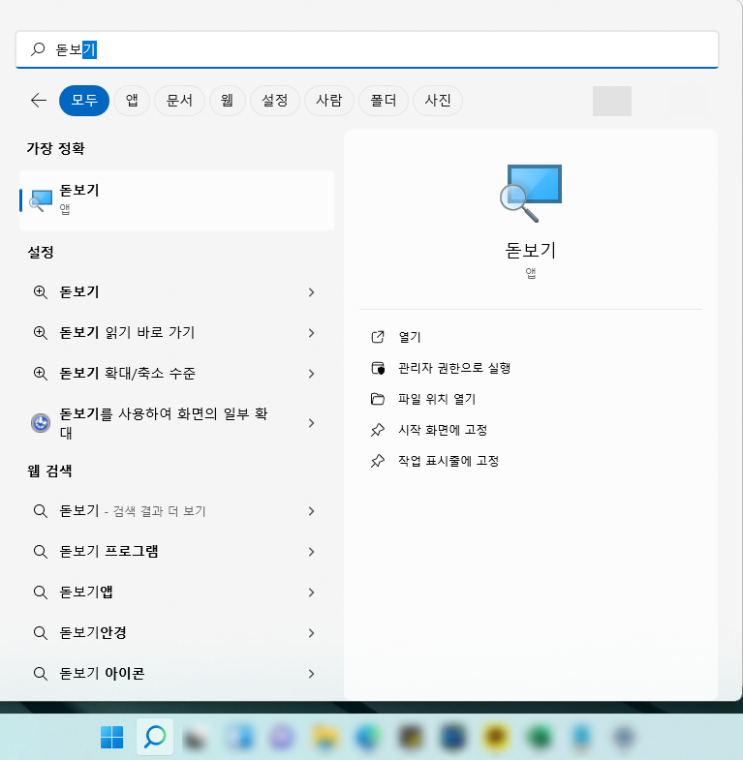
Task: Click search icon beside 돋보기앱
Action: pos(40,592)
